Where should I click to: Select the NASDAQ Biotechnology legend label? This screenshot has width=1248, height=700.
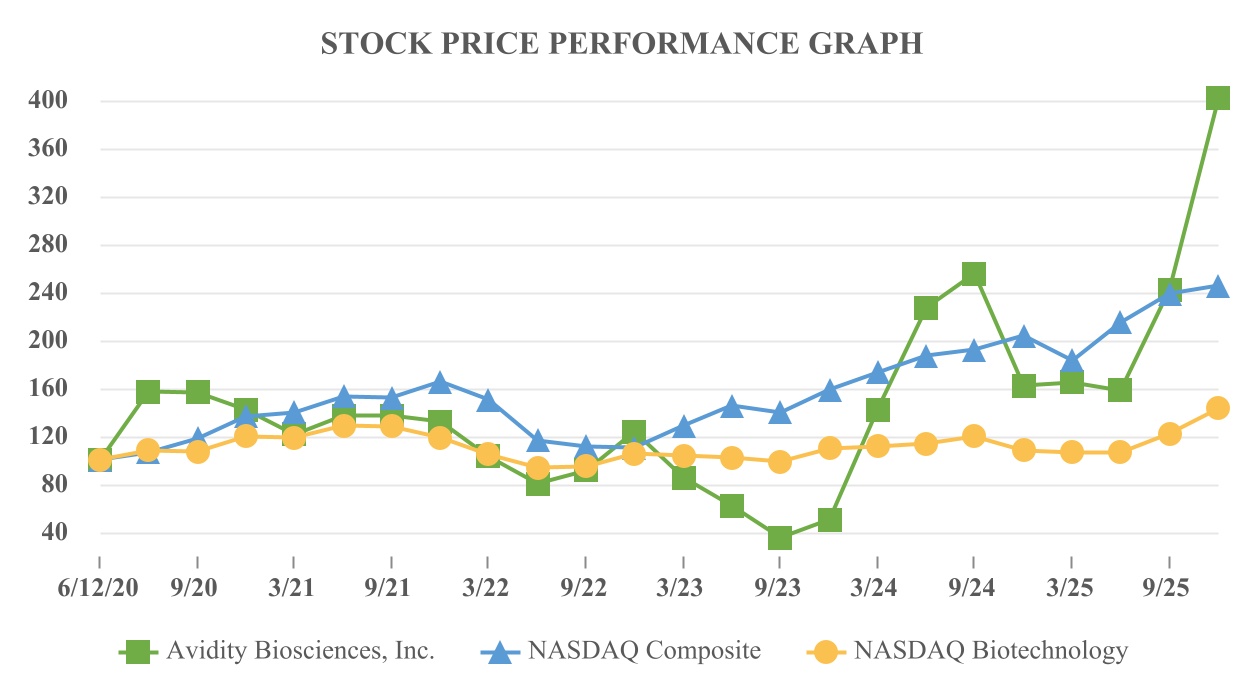click(990, 652)
